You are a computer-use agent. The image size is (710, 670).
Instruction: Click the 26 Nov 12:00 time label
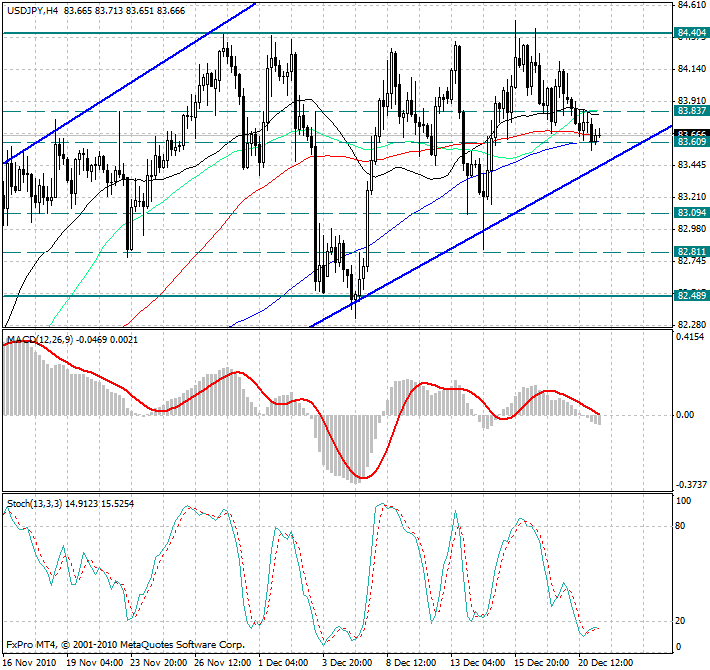pos(223,663)
